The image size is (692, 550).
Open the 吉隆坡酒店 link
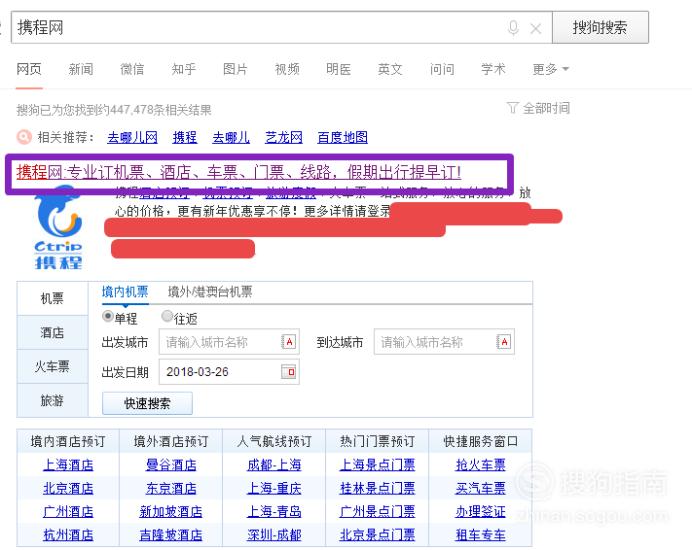click(x=171, y=535)
